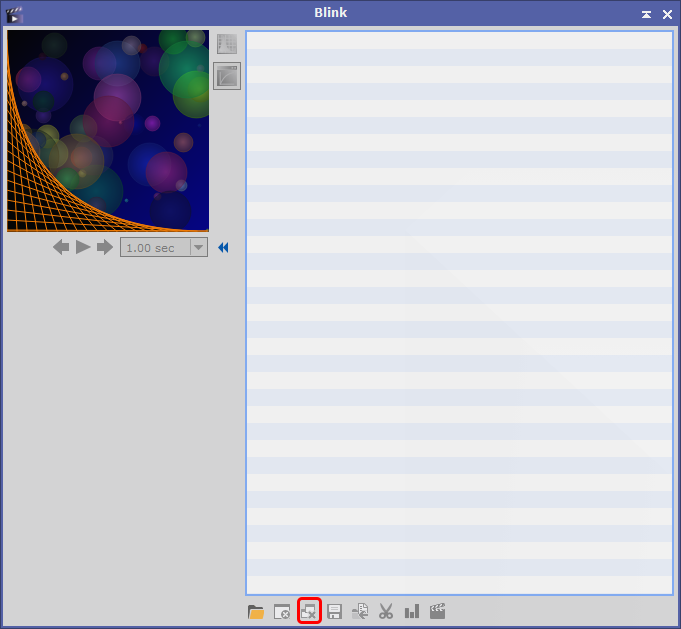681x629 pixels.
Task: Click the Close all images icon
Action: tap(309, 611)
